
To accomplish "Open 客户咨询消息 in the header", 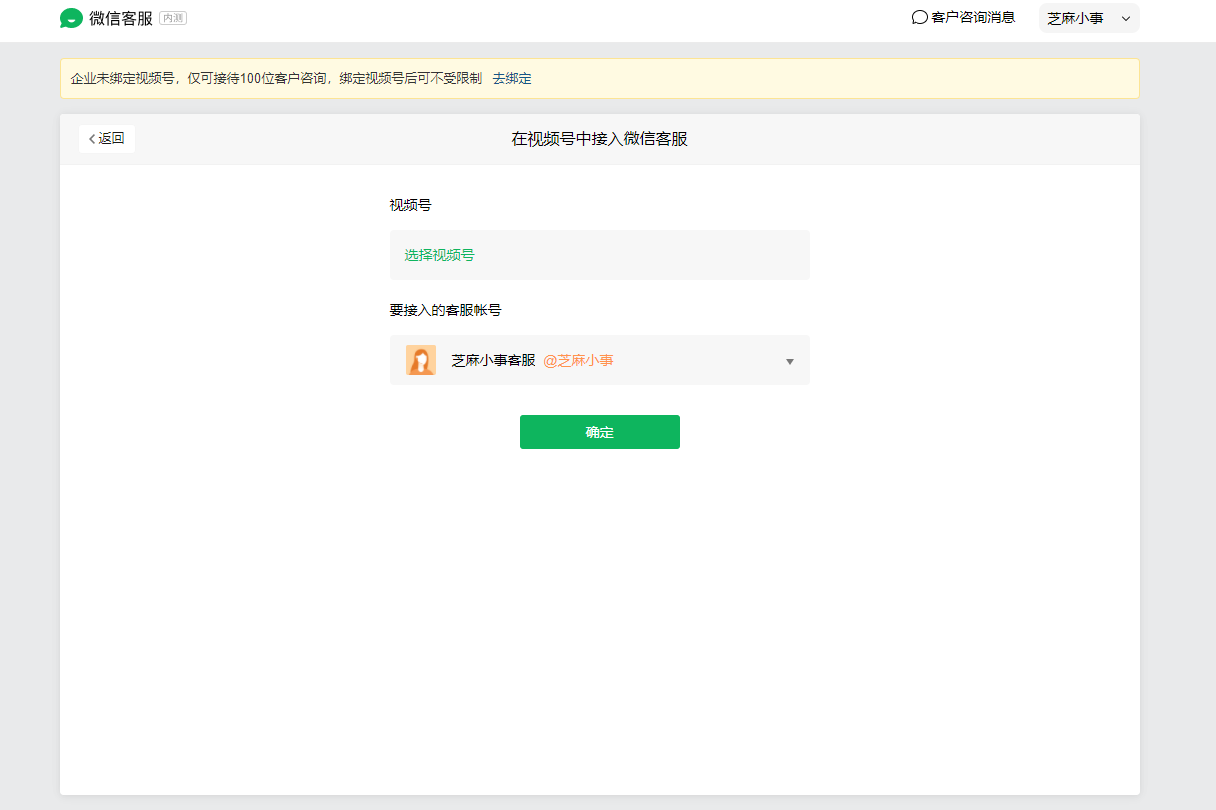I will click(964, 18).
